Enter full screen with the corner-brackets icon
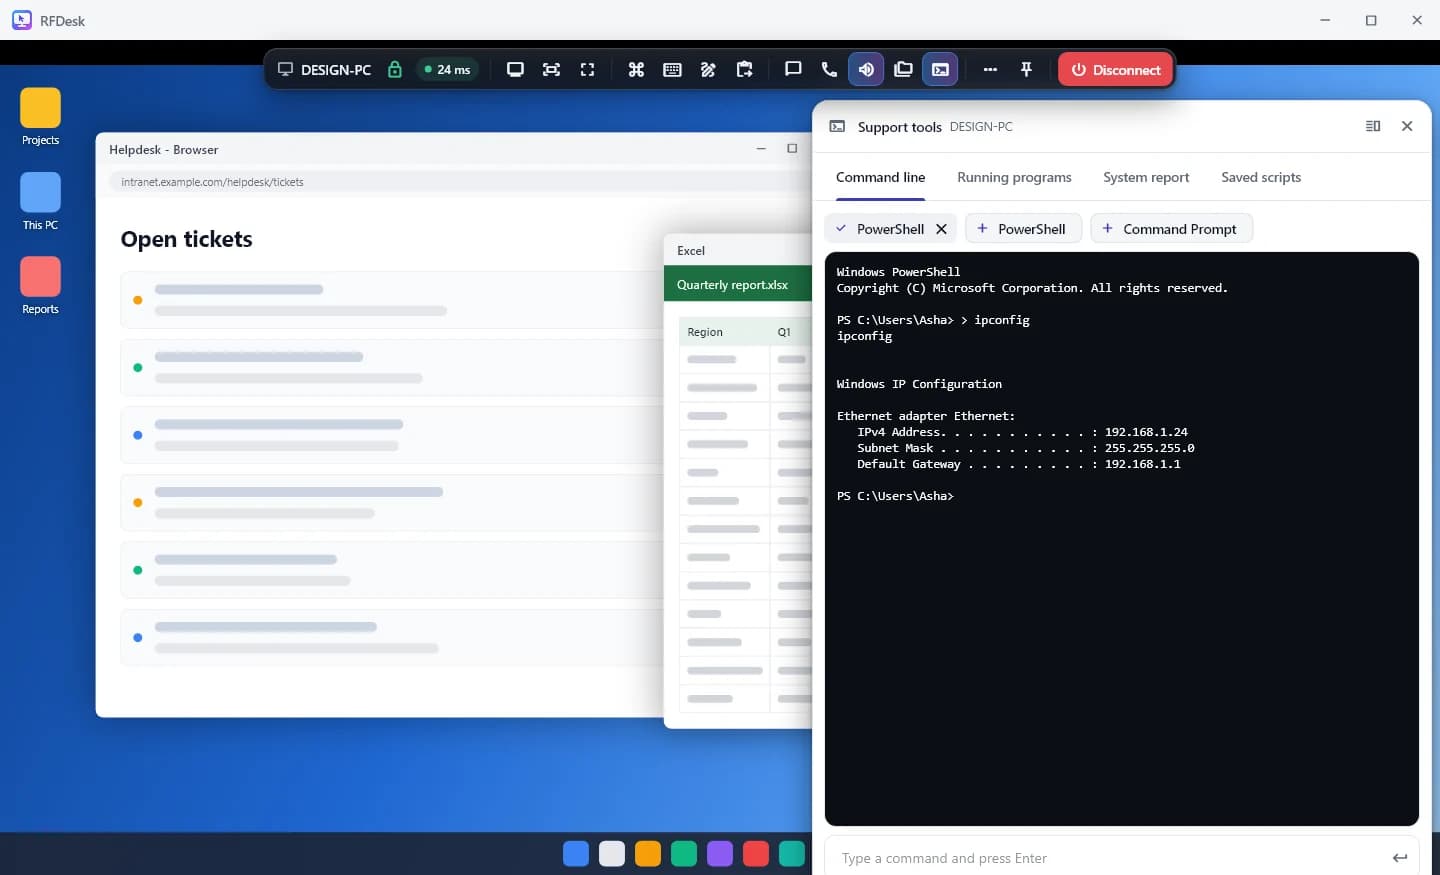Viewport: 1440px width, 875px height. click(x=587, y=69)
